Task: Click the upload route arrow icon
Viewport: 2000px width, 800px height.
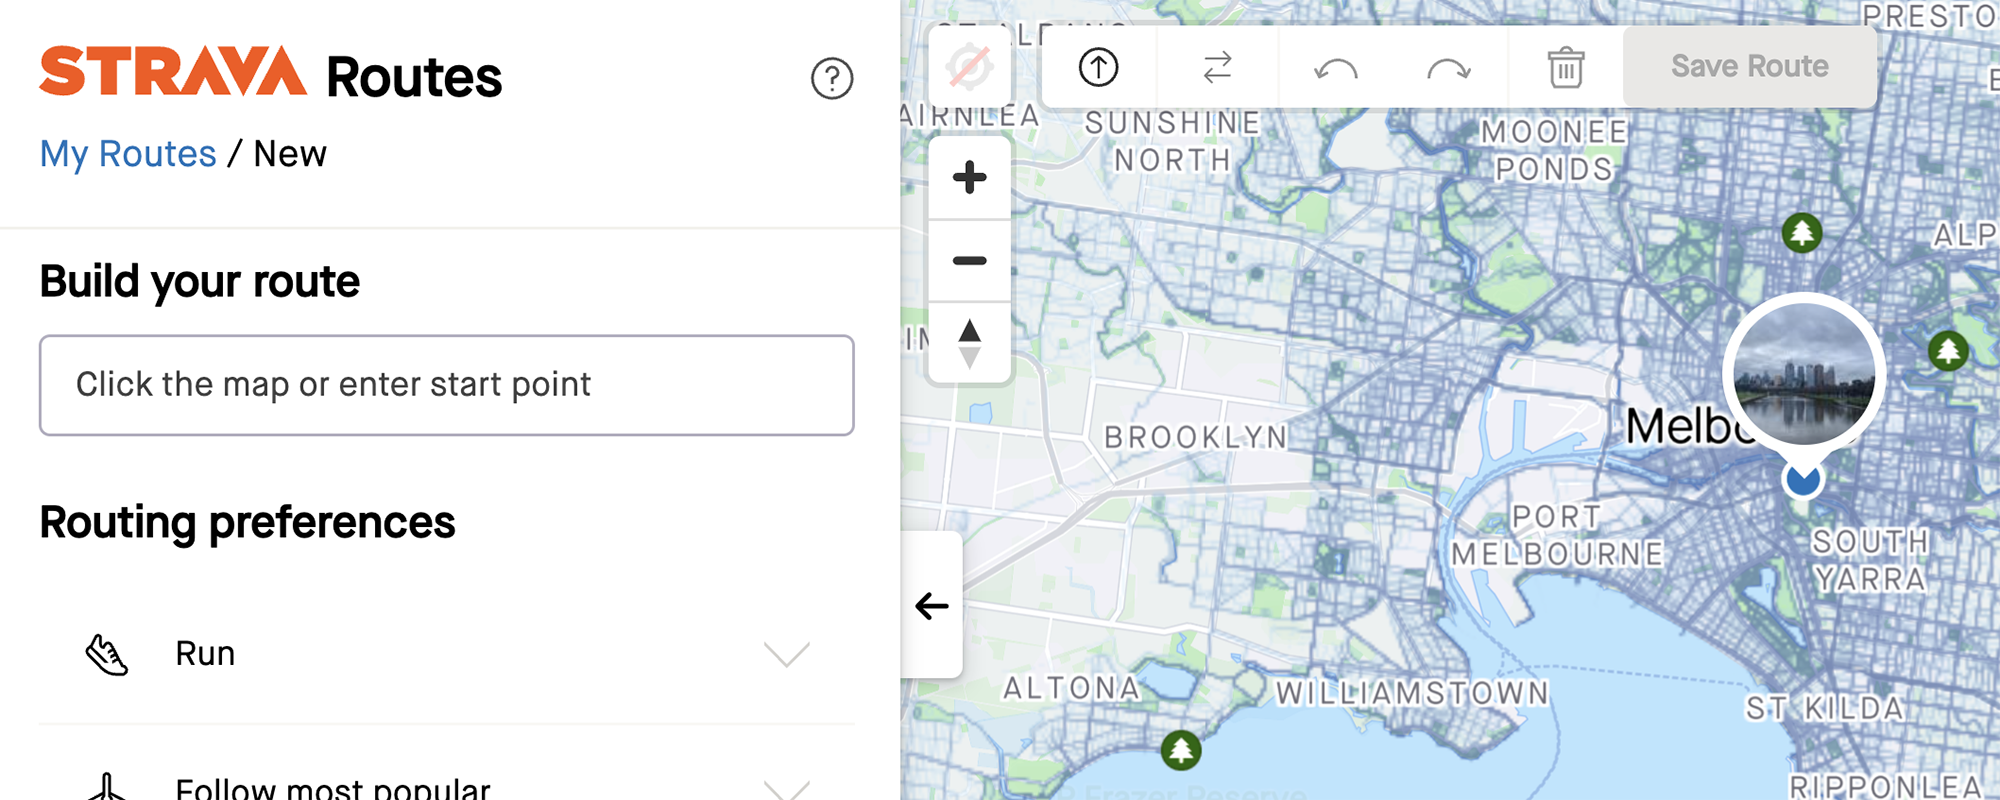Action: click(1098, 67)
